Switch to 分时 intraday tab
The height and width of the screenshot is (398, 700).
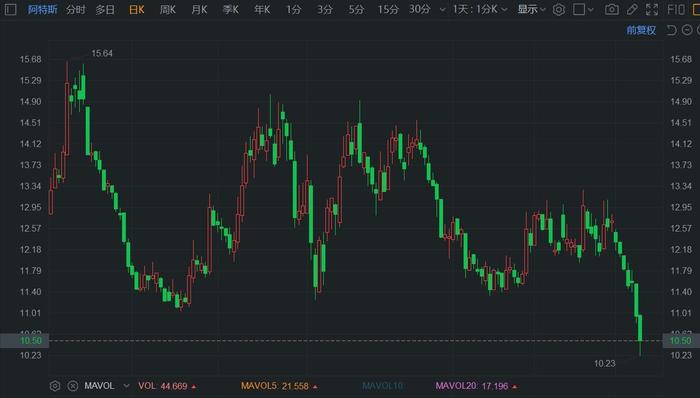[75, 9]
